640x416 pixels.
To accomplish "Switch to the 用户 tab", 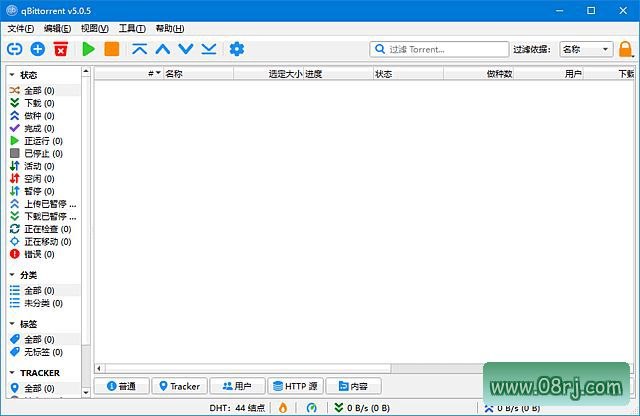I will coord(237,386).
